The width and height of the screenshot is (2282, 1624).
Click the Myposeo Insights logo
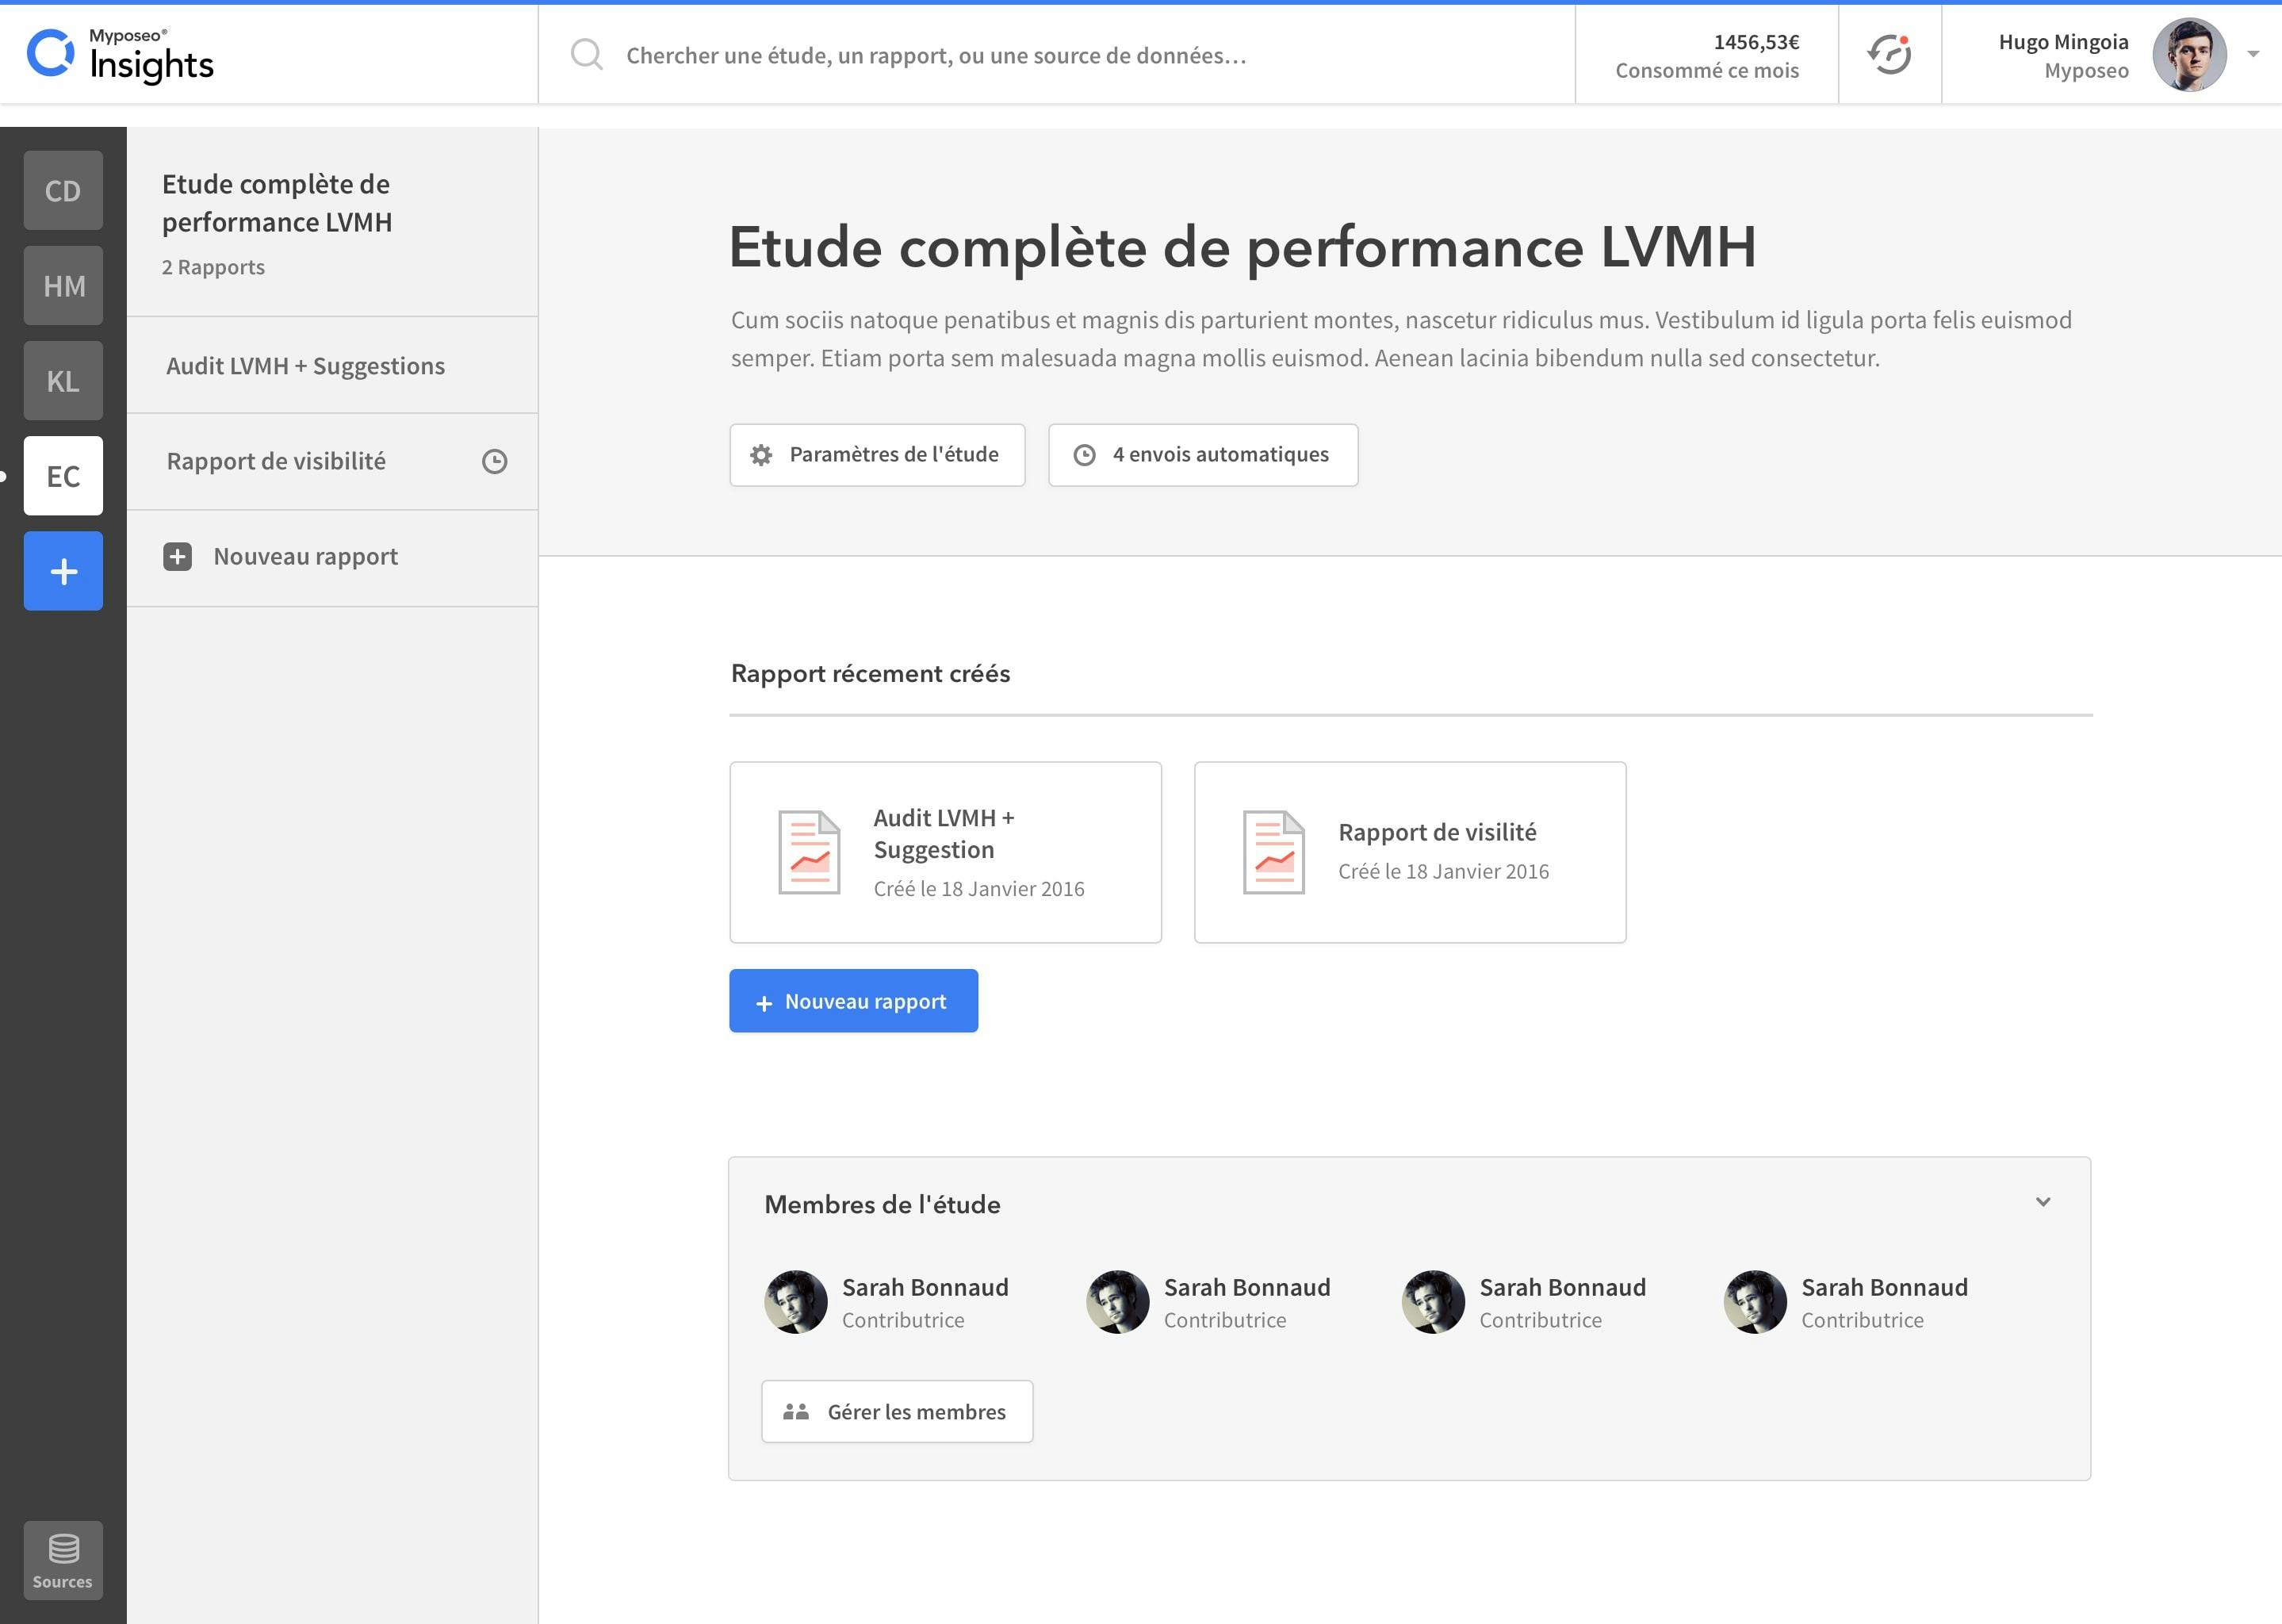(120, 55)
